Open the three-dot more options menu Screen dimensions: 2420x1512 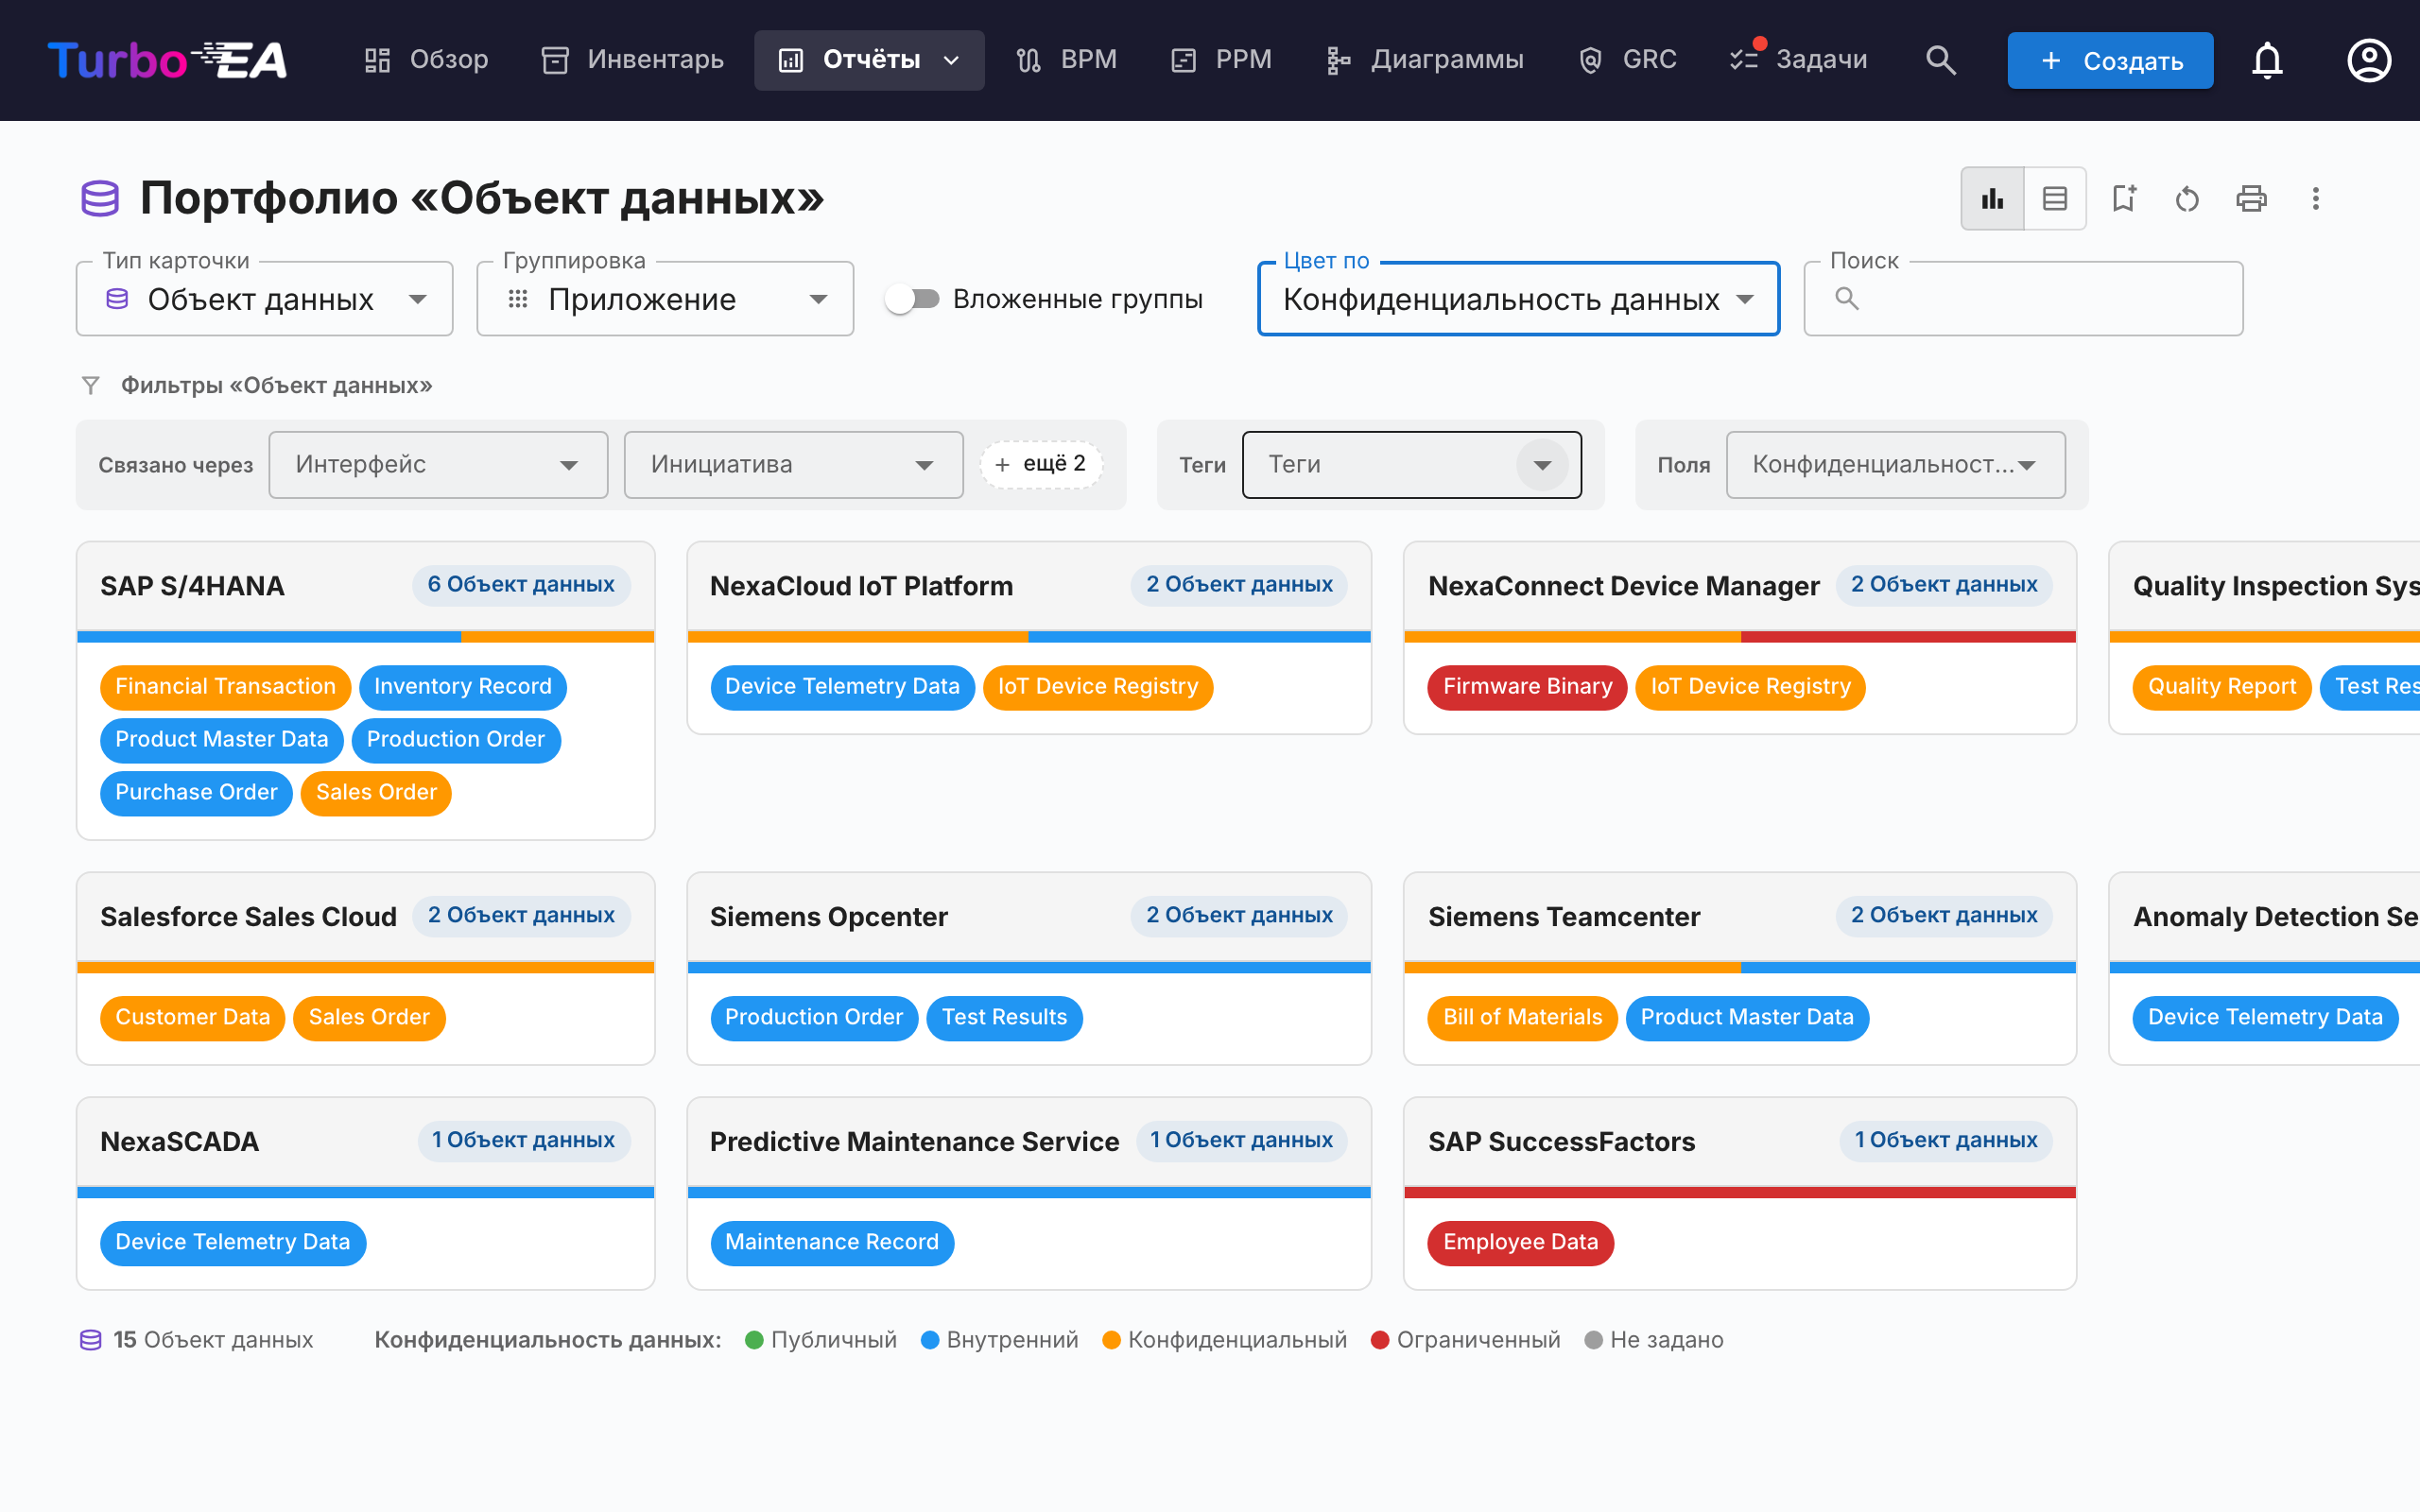click(2315, 198)
